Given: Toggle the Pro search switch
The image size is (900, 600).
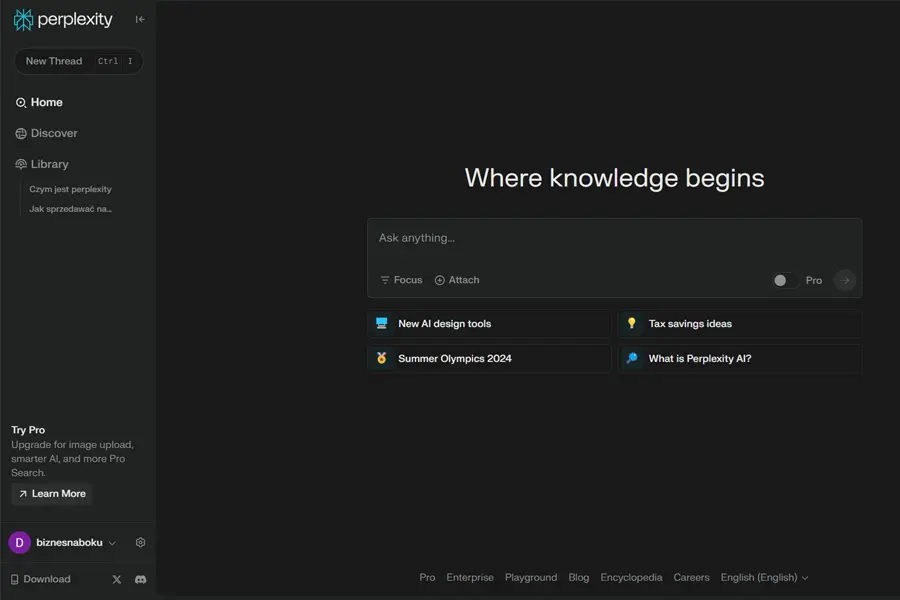Looking at the screenshot, I should [x=784, y=281].
